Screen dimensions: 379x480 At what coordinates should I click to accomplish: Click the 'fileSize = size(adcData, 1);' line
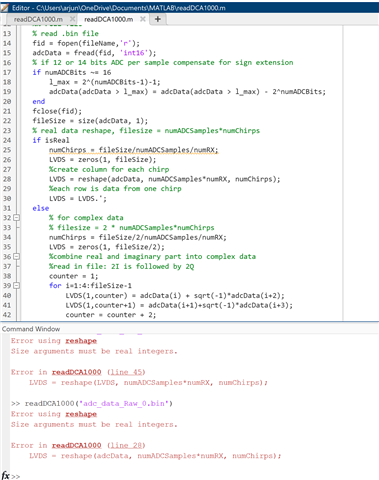(x=90, y=121)
